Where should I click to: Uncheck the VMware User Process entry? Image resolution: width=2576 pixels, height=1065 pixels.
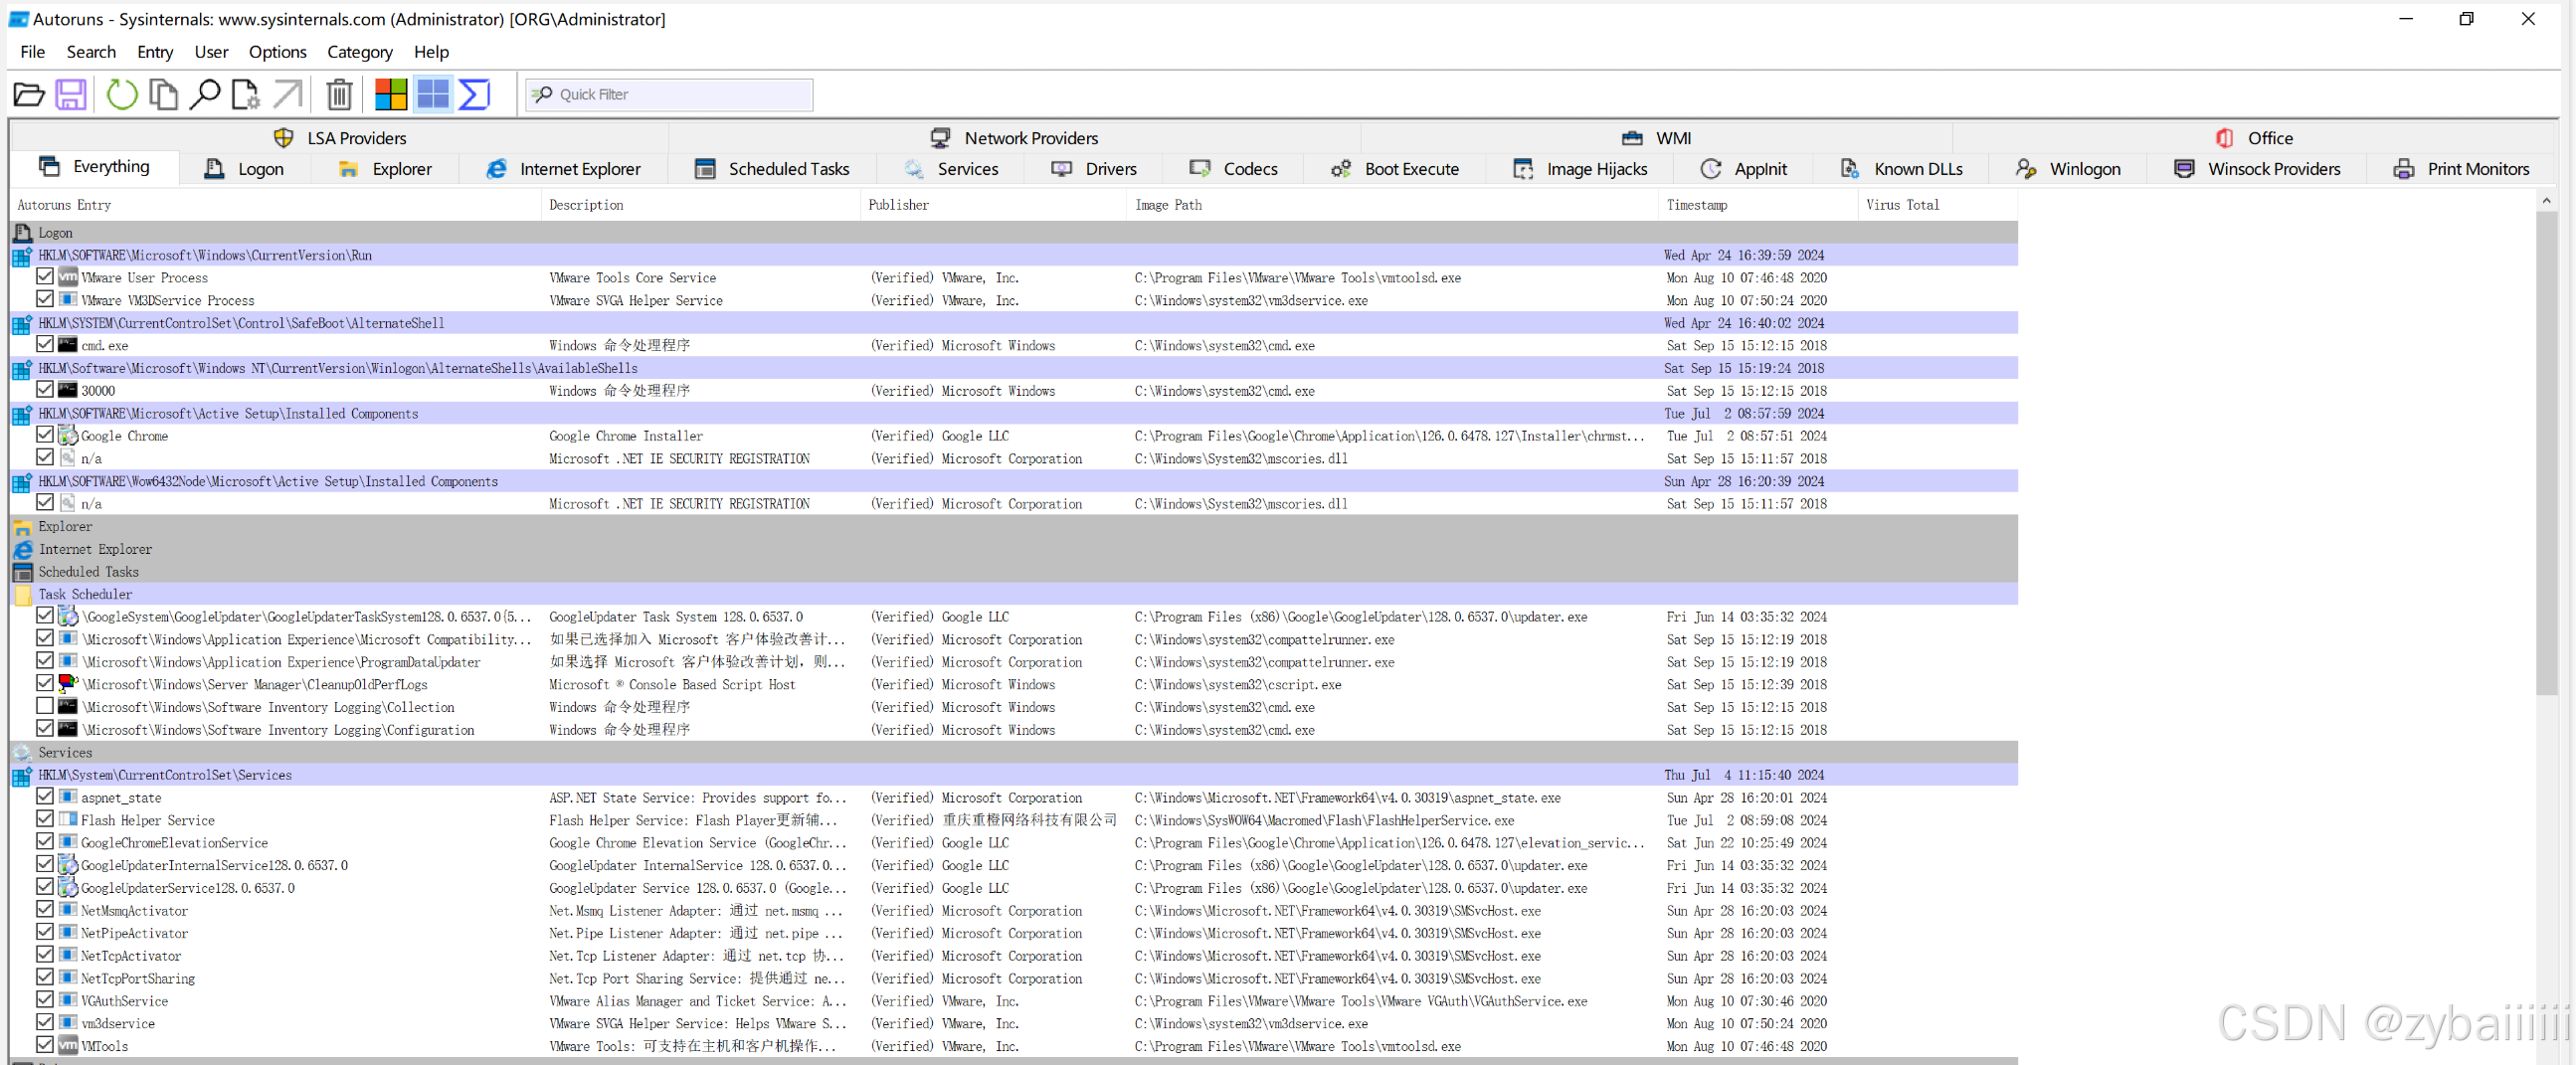[x=45, y=276]
